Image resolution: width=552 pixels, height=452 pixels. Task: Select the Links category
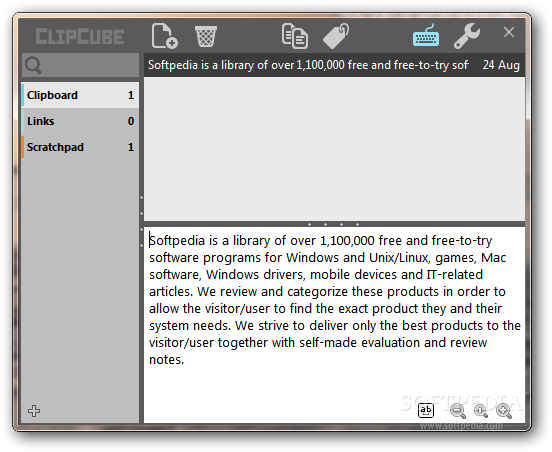[x=80, y=121]
